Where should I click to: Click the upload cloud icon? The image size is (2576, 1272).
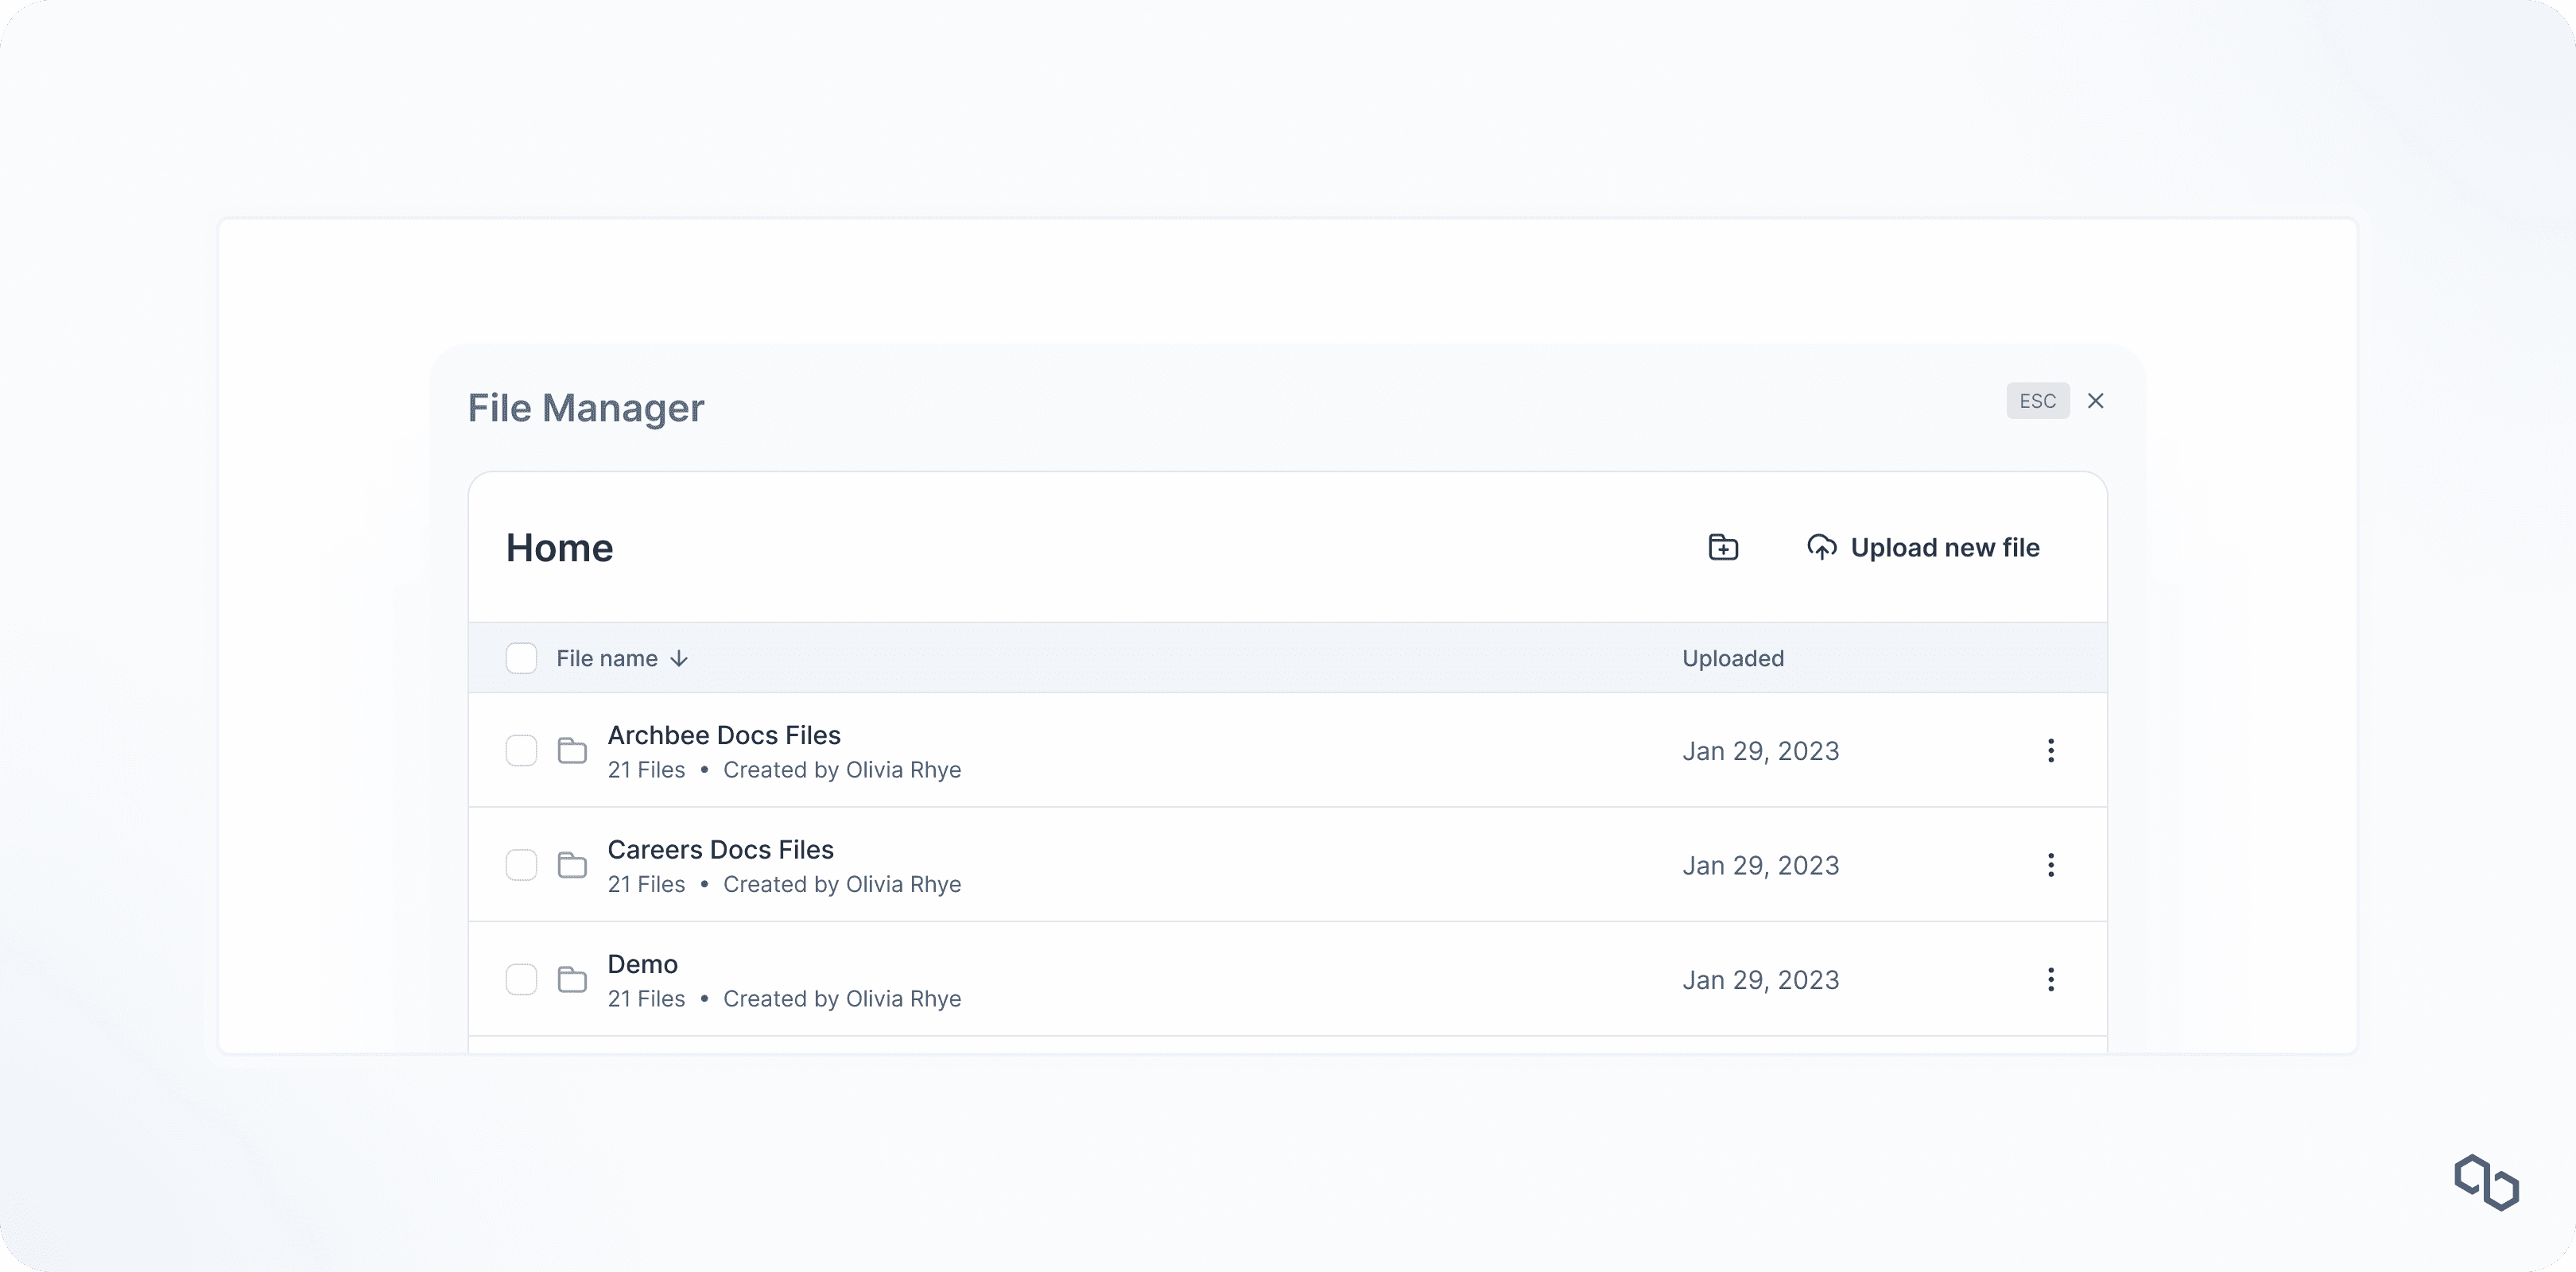point(1821,547)
